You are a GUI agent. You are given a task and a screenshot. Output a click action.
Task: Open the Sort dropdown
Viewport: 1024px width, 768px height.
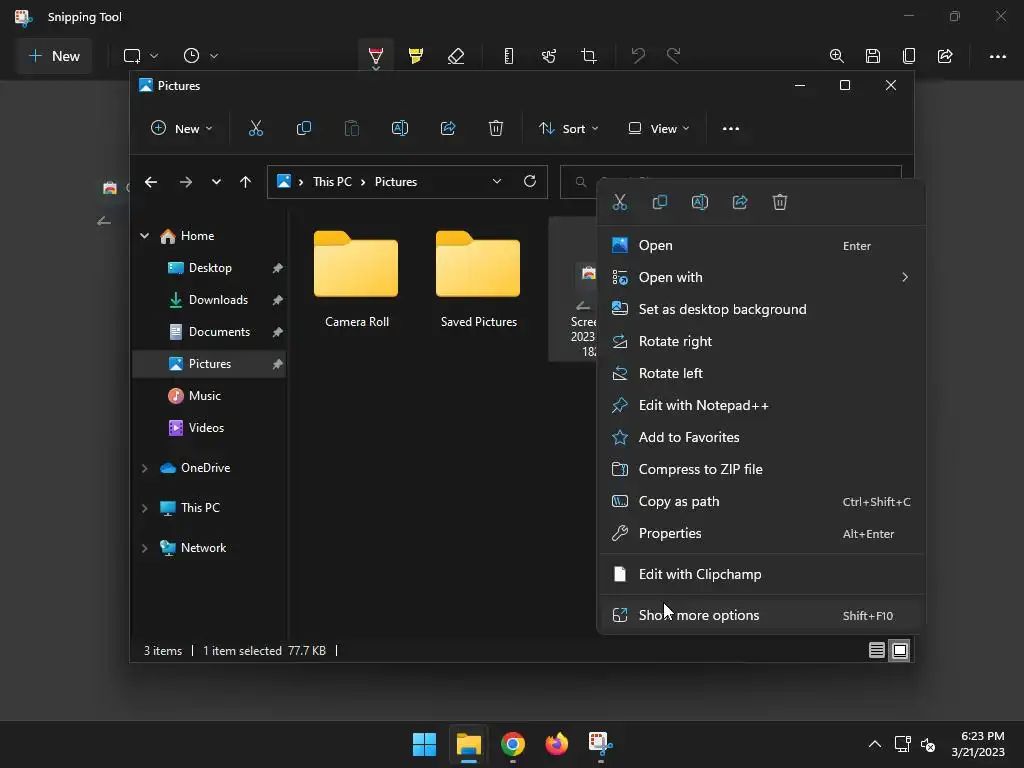click(568, 129)
